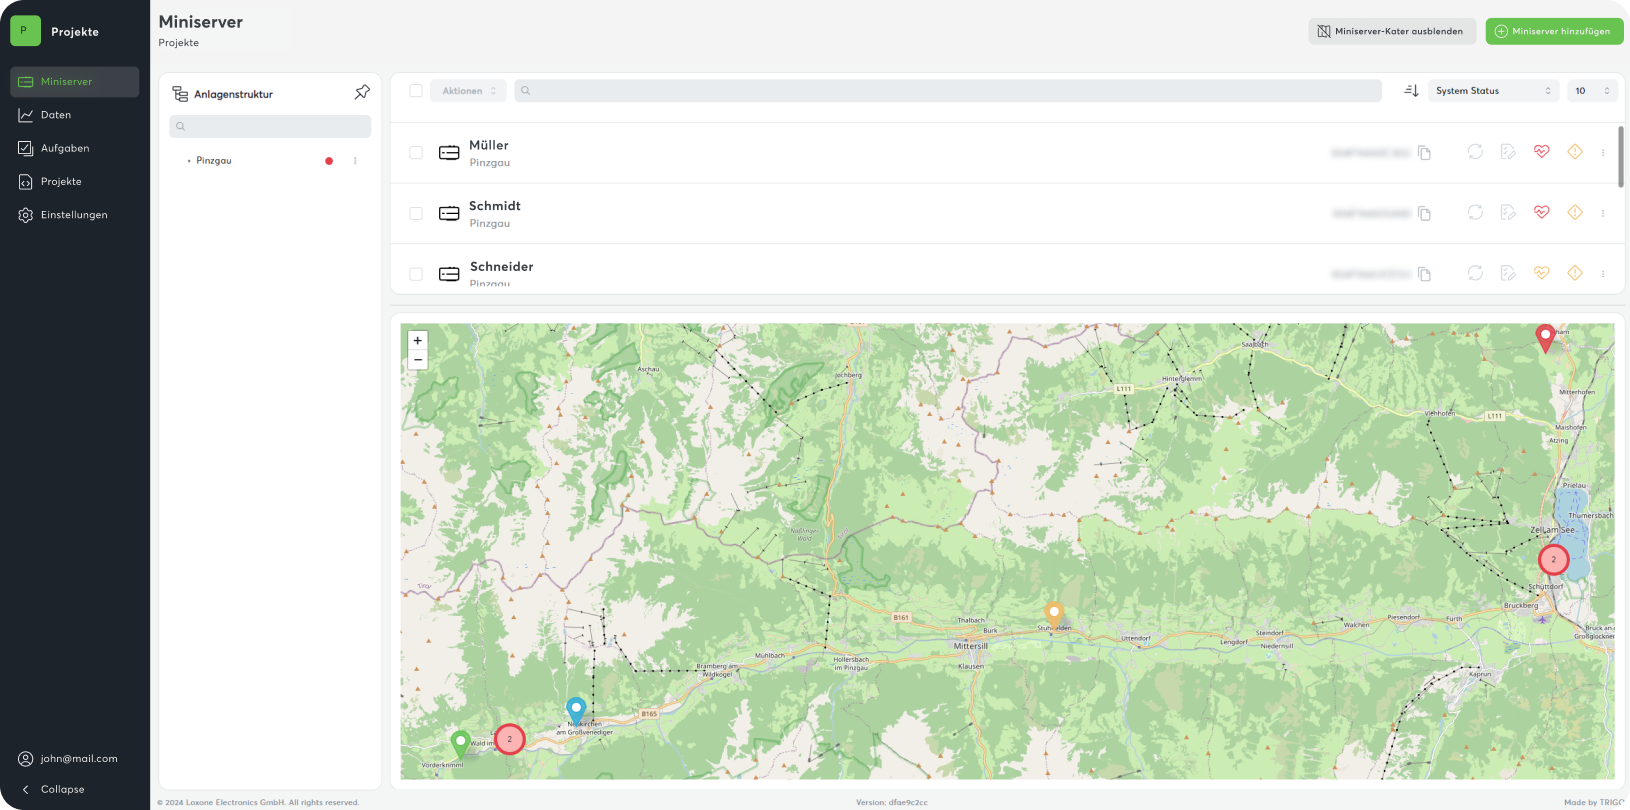
Task: Click the orange warning diamond for Schmidt
Action: pyautogui.click(x=1575, y=213)
